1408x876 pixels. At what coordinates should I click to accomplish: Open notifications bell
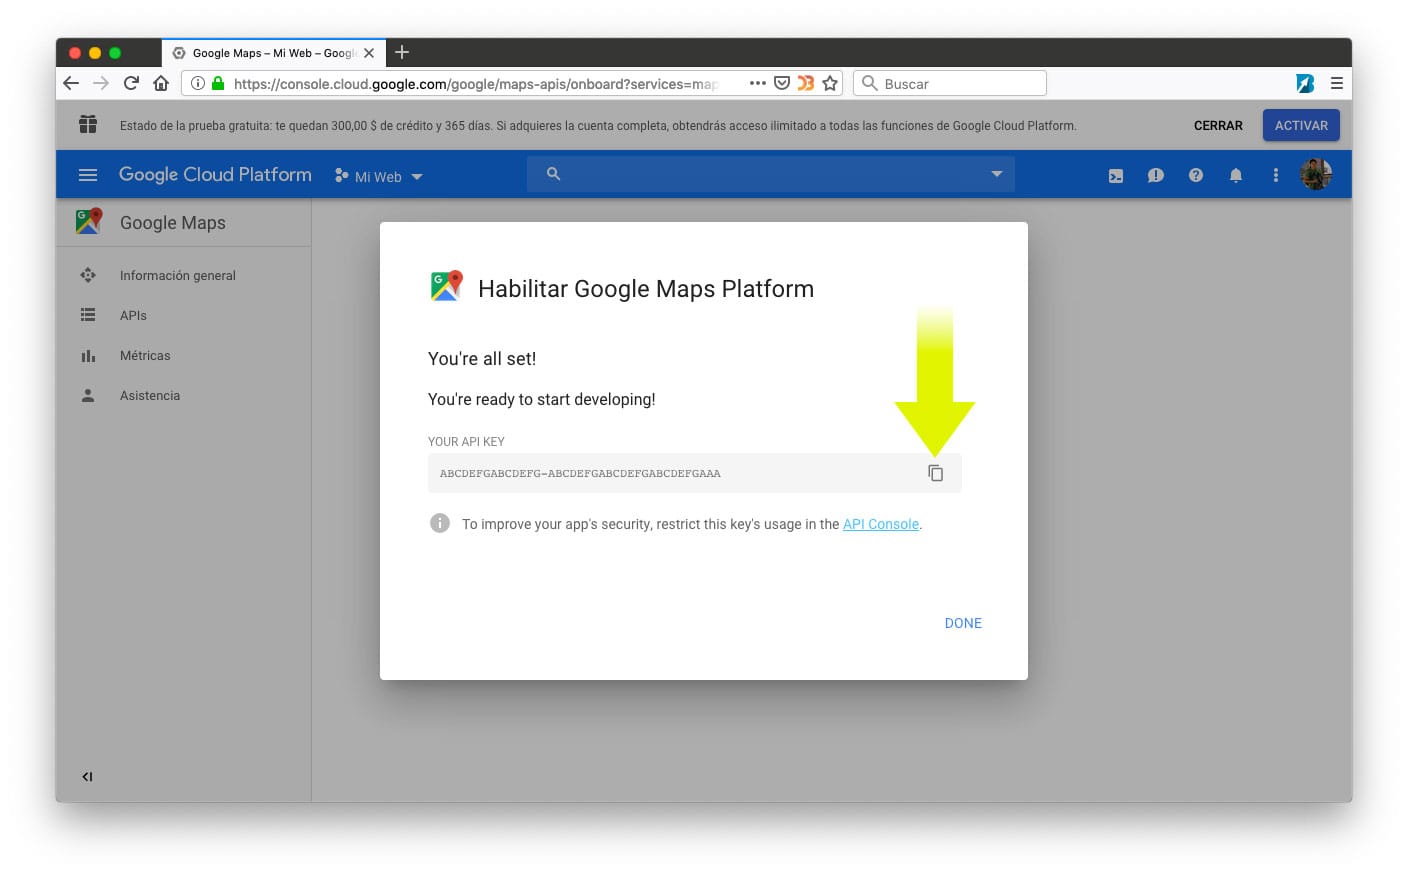[x=1236, y=175]
